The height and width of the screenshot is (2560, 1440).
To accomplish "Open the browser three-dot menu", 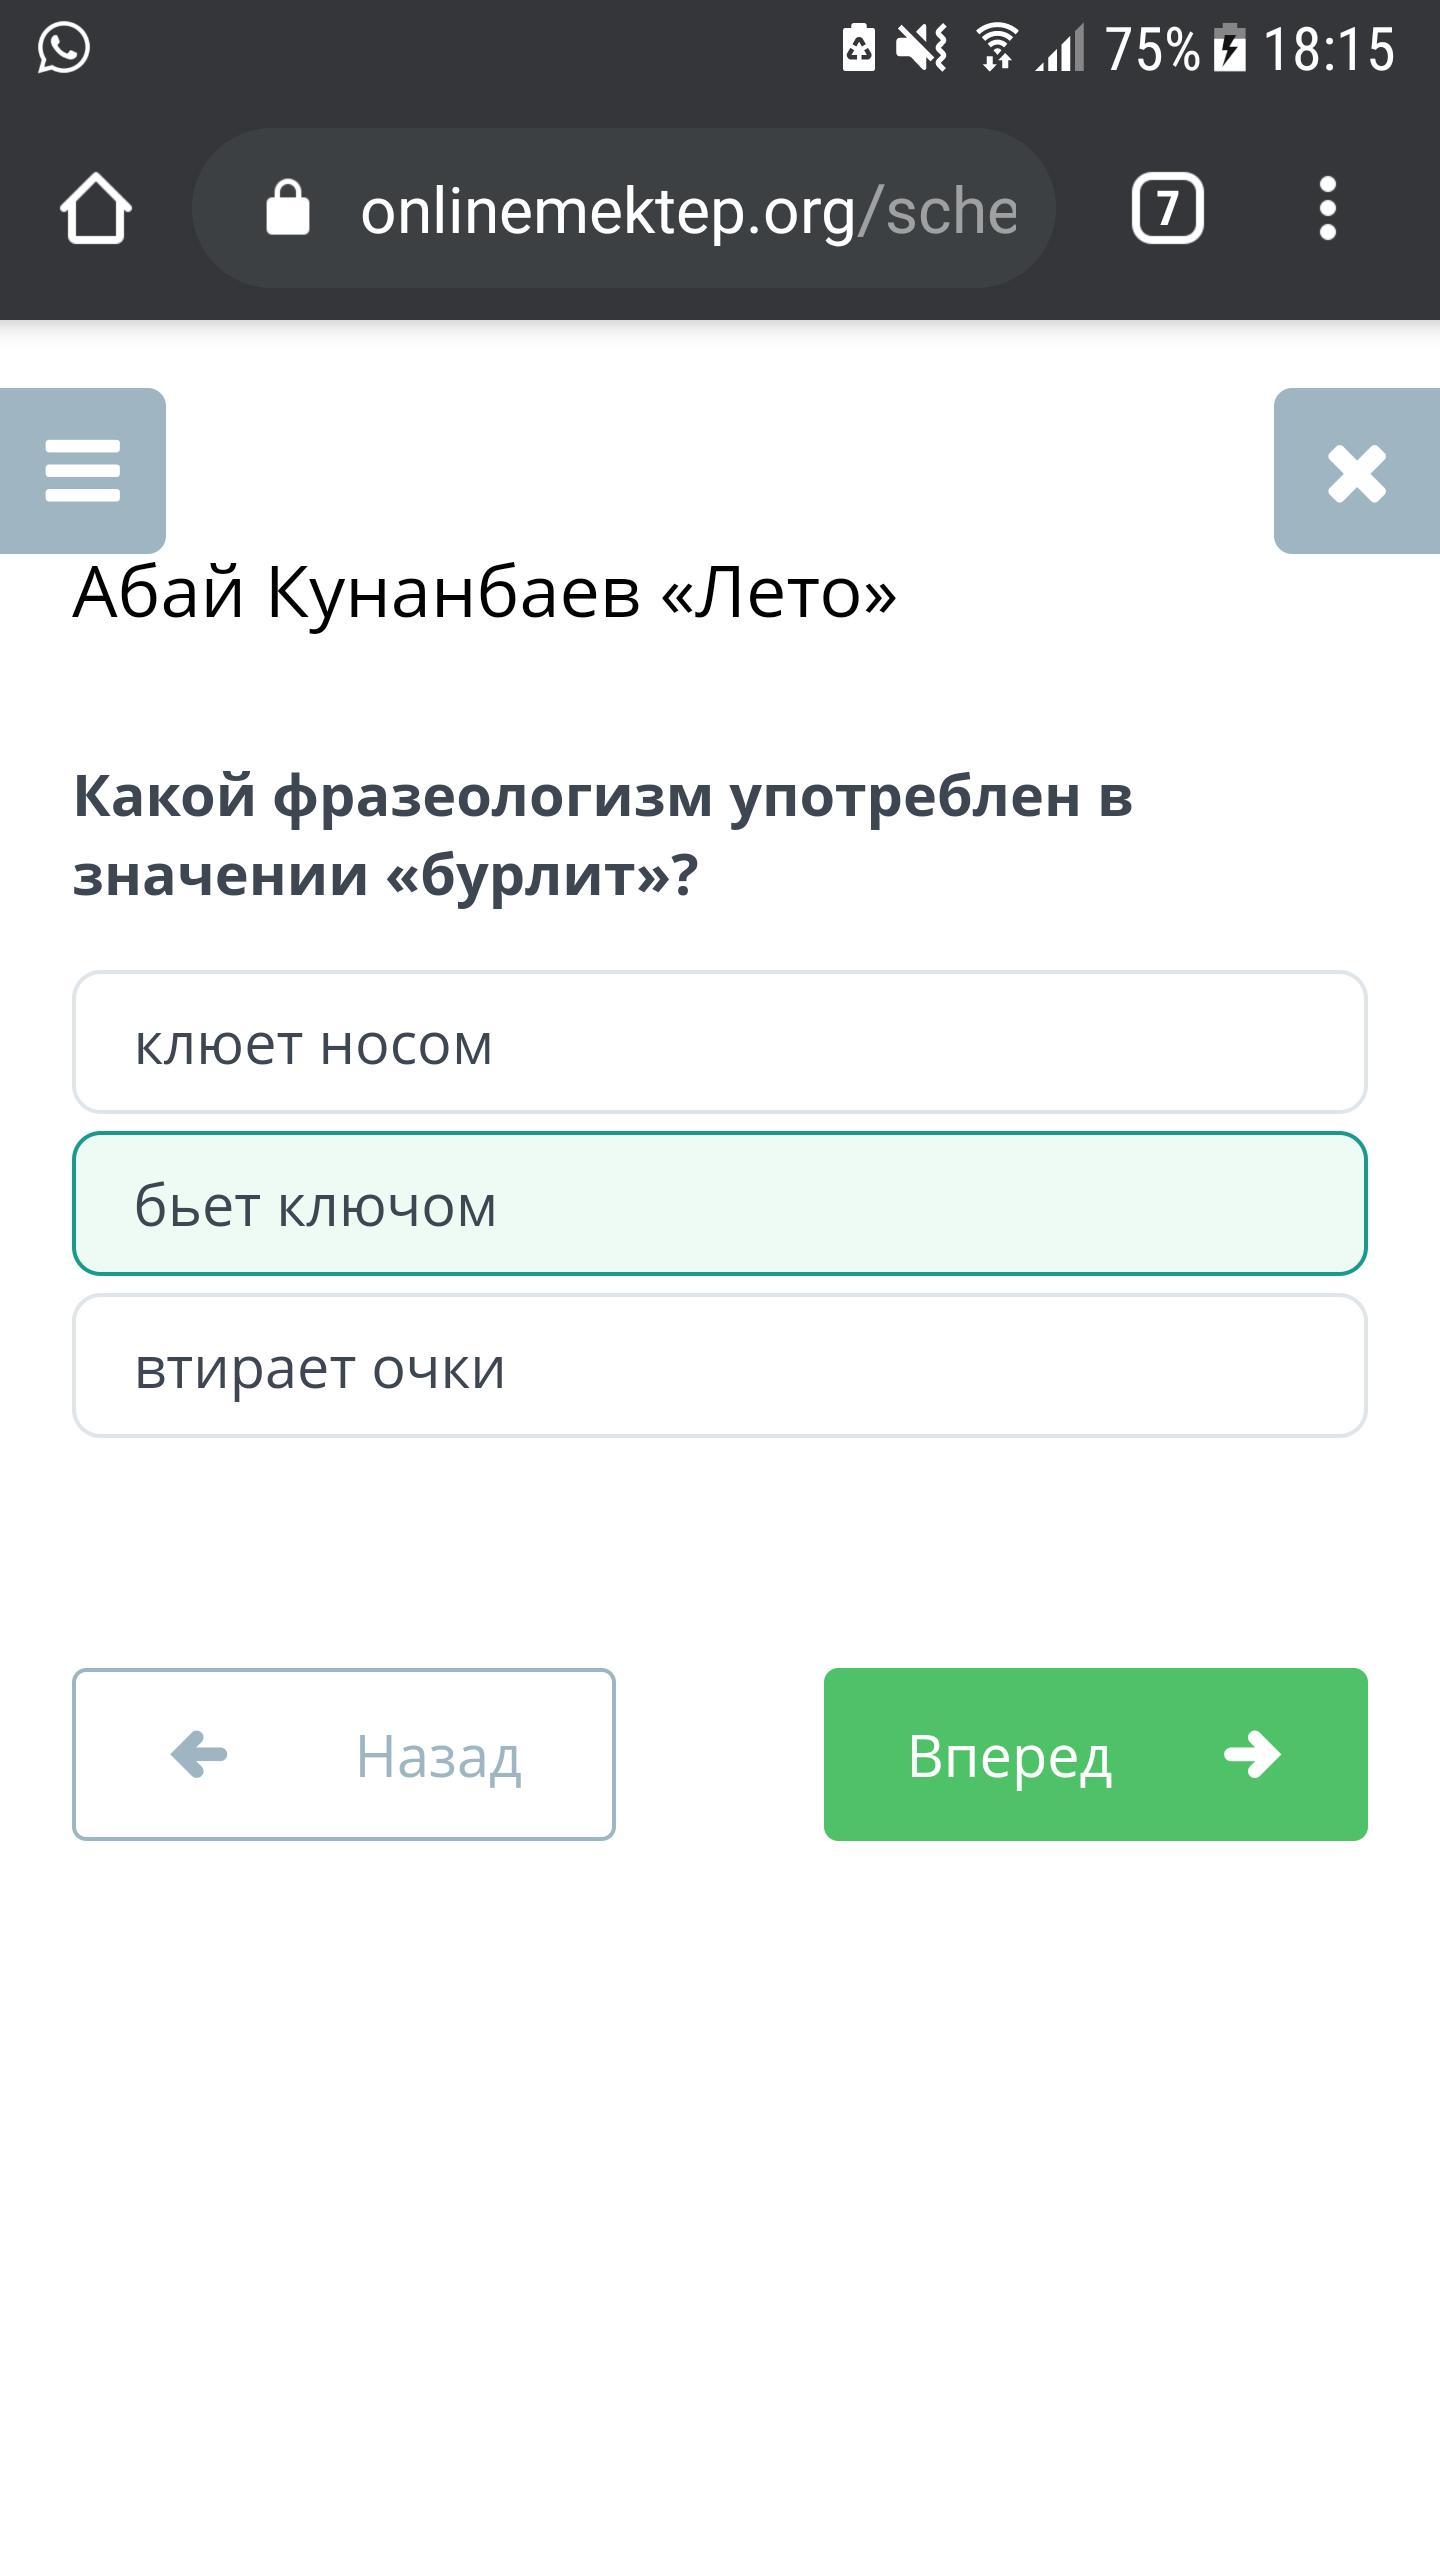I will [x=1327, y=209].
